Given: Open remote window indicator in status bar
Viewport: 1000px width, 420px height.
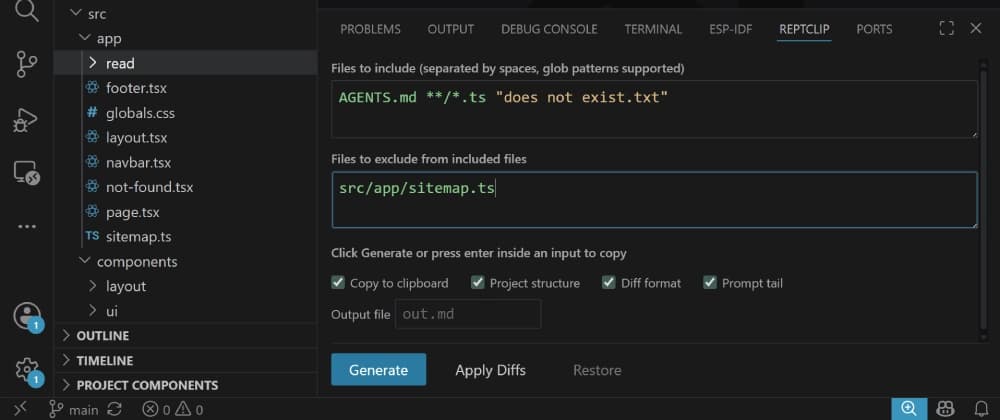Looking at the screenshot, I should [20, 409].
